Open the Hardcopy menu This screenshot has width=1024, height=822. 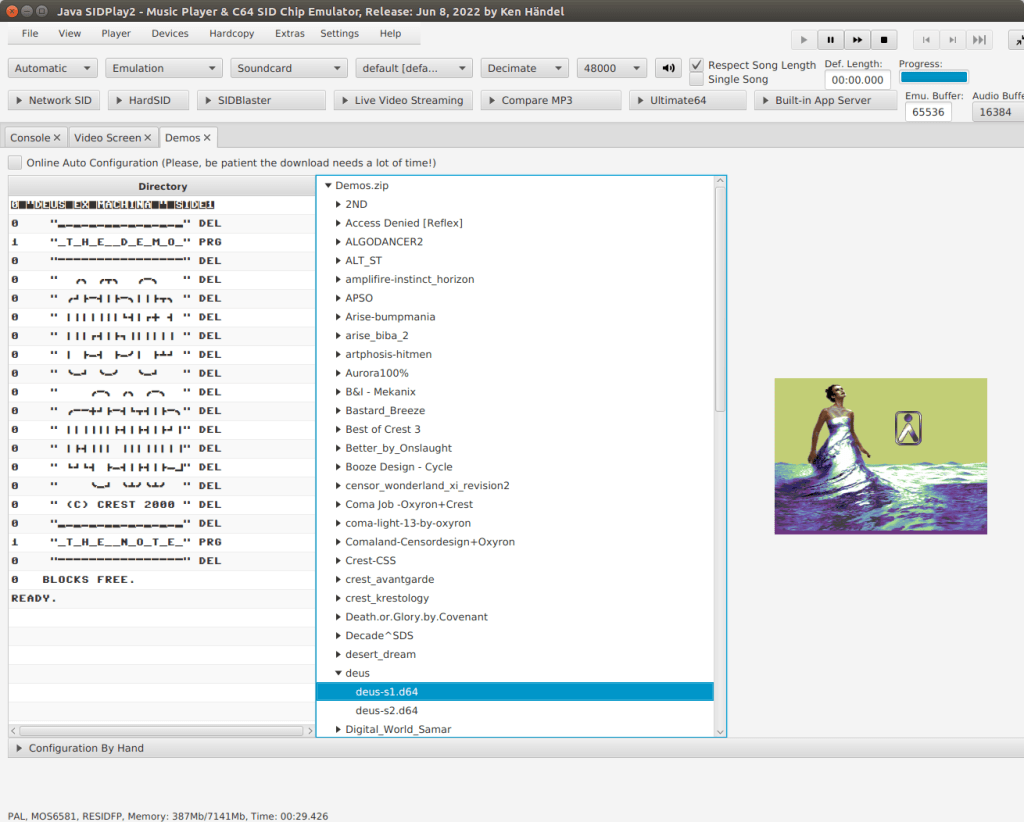(231, 33)
